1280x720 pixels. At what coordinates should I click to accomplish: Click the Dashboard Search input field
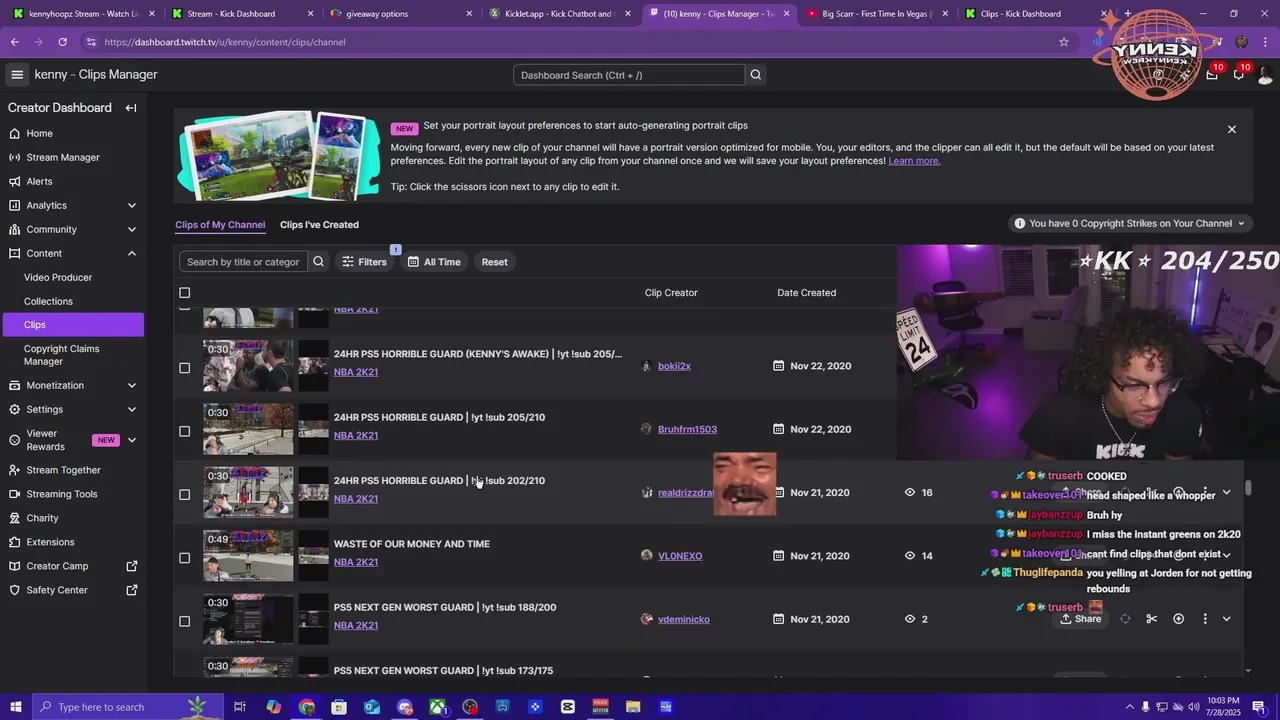[629, 75]
